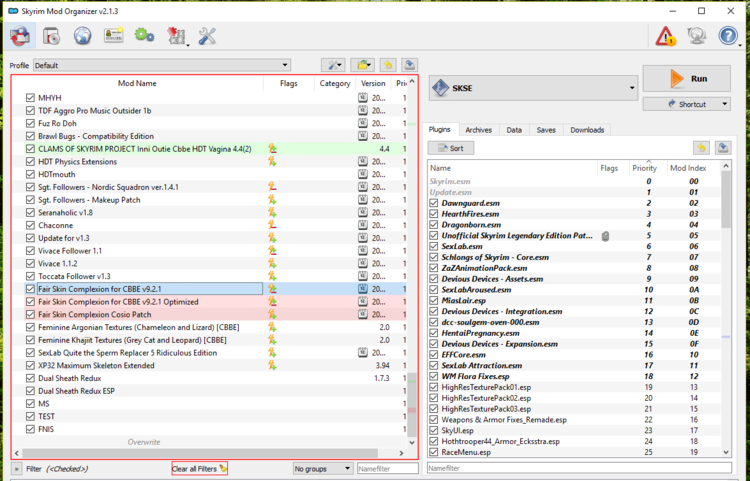Toggle the Fuz Ro Doh mod checkbox
The height and width of the screenshot is (481, 750).
point(30,123)
